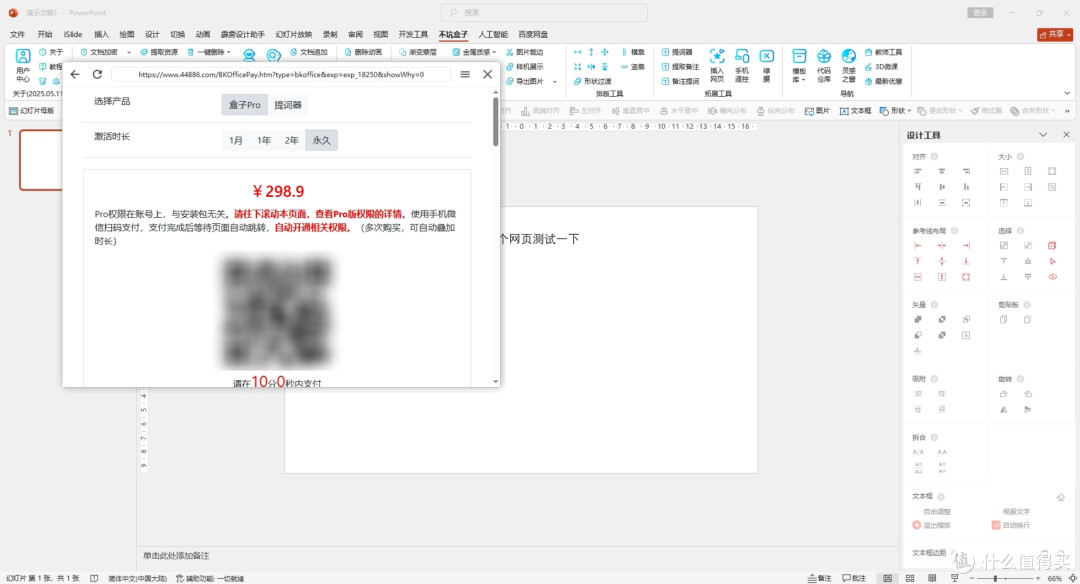This screenshot has width=1080, height=584.
Task: Click the 插入网页 insert webpage button
Action: pos(717,65)
